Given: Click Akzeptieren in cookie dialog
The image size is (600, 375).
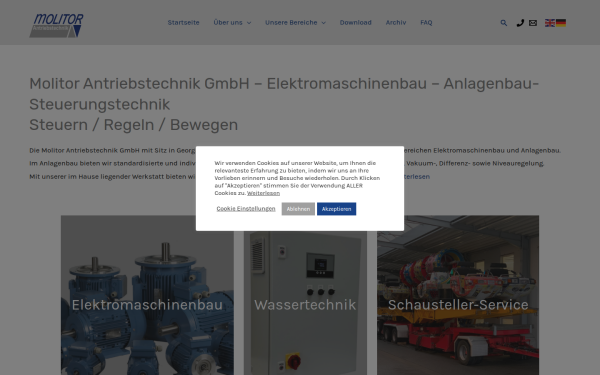Looking at the screenshot, I should pos(336,209).
